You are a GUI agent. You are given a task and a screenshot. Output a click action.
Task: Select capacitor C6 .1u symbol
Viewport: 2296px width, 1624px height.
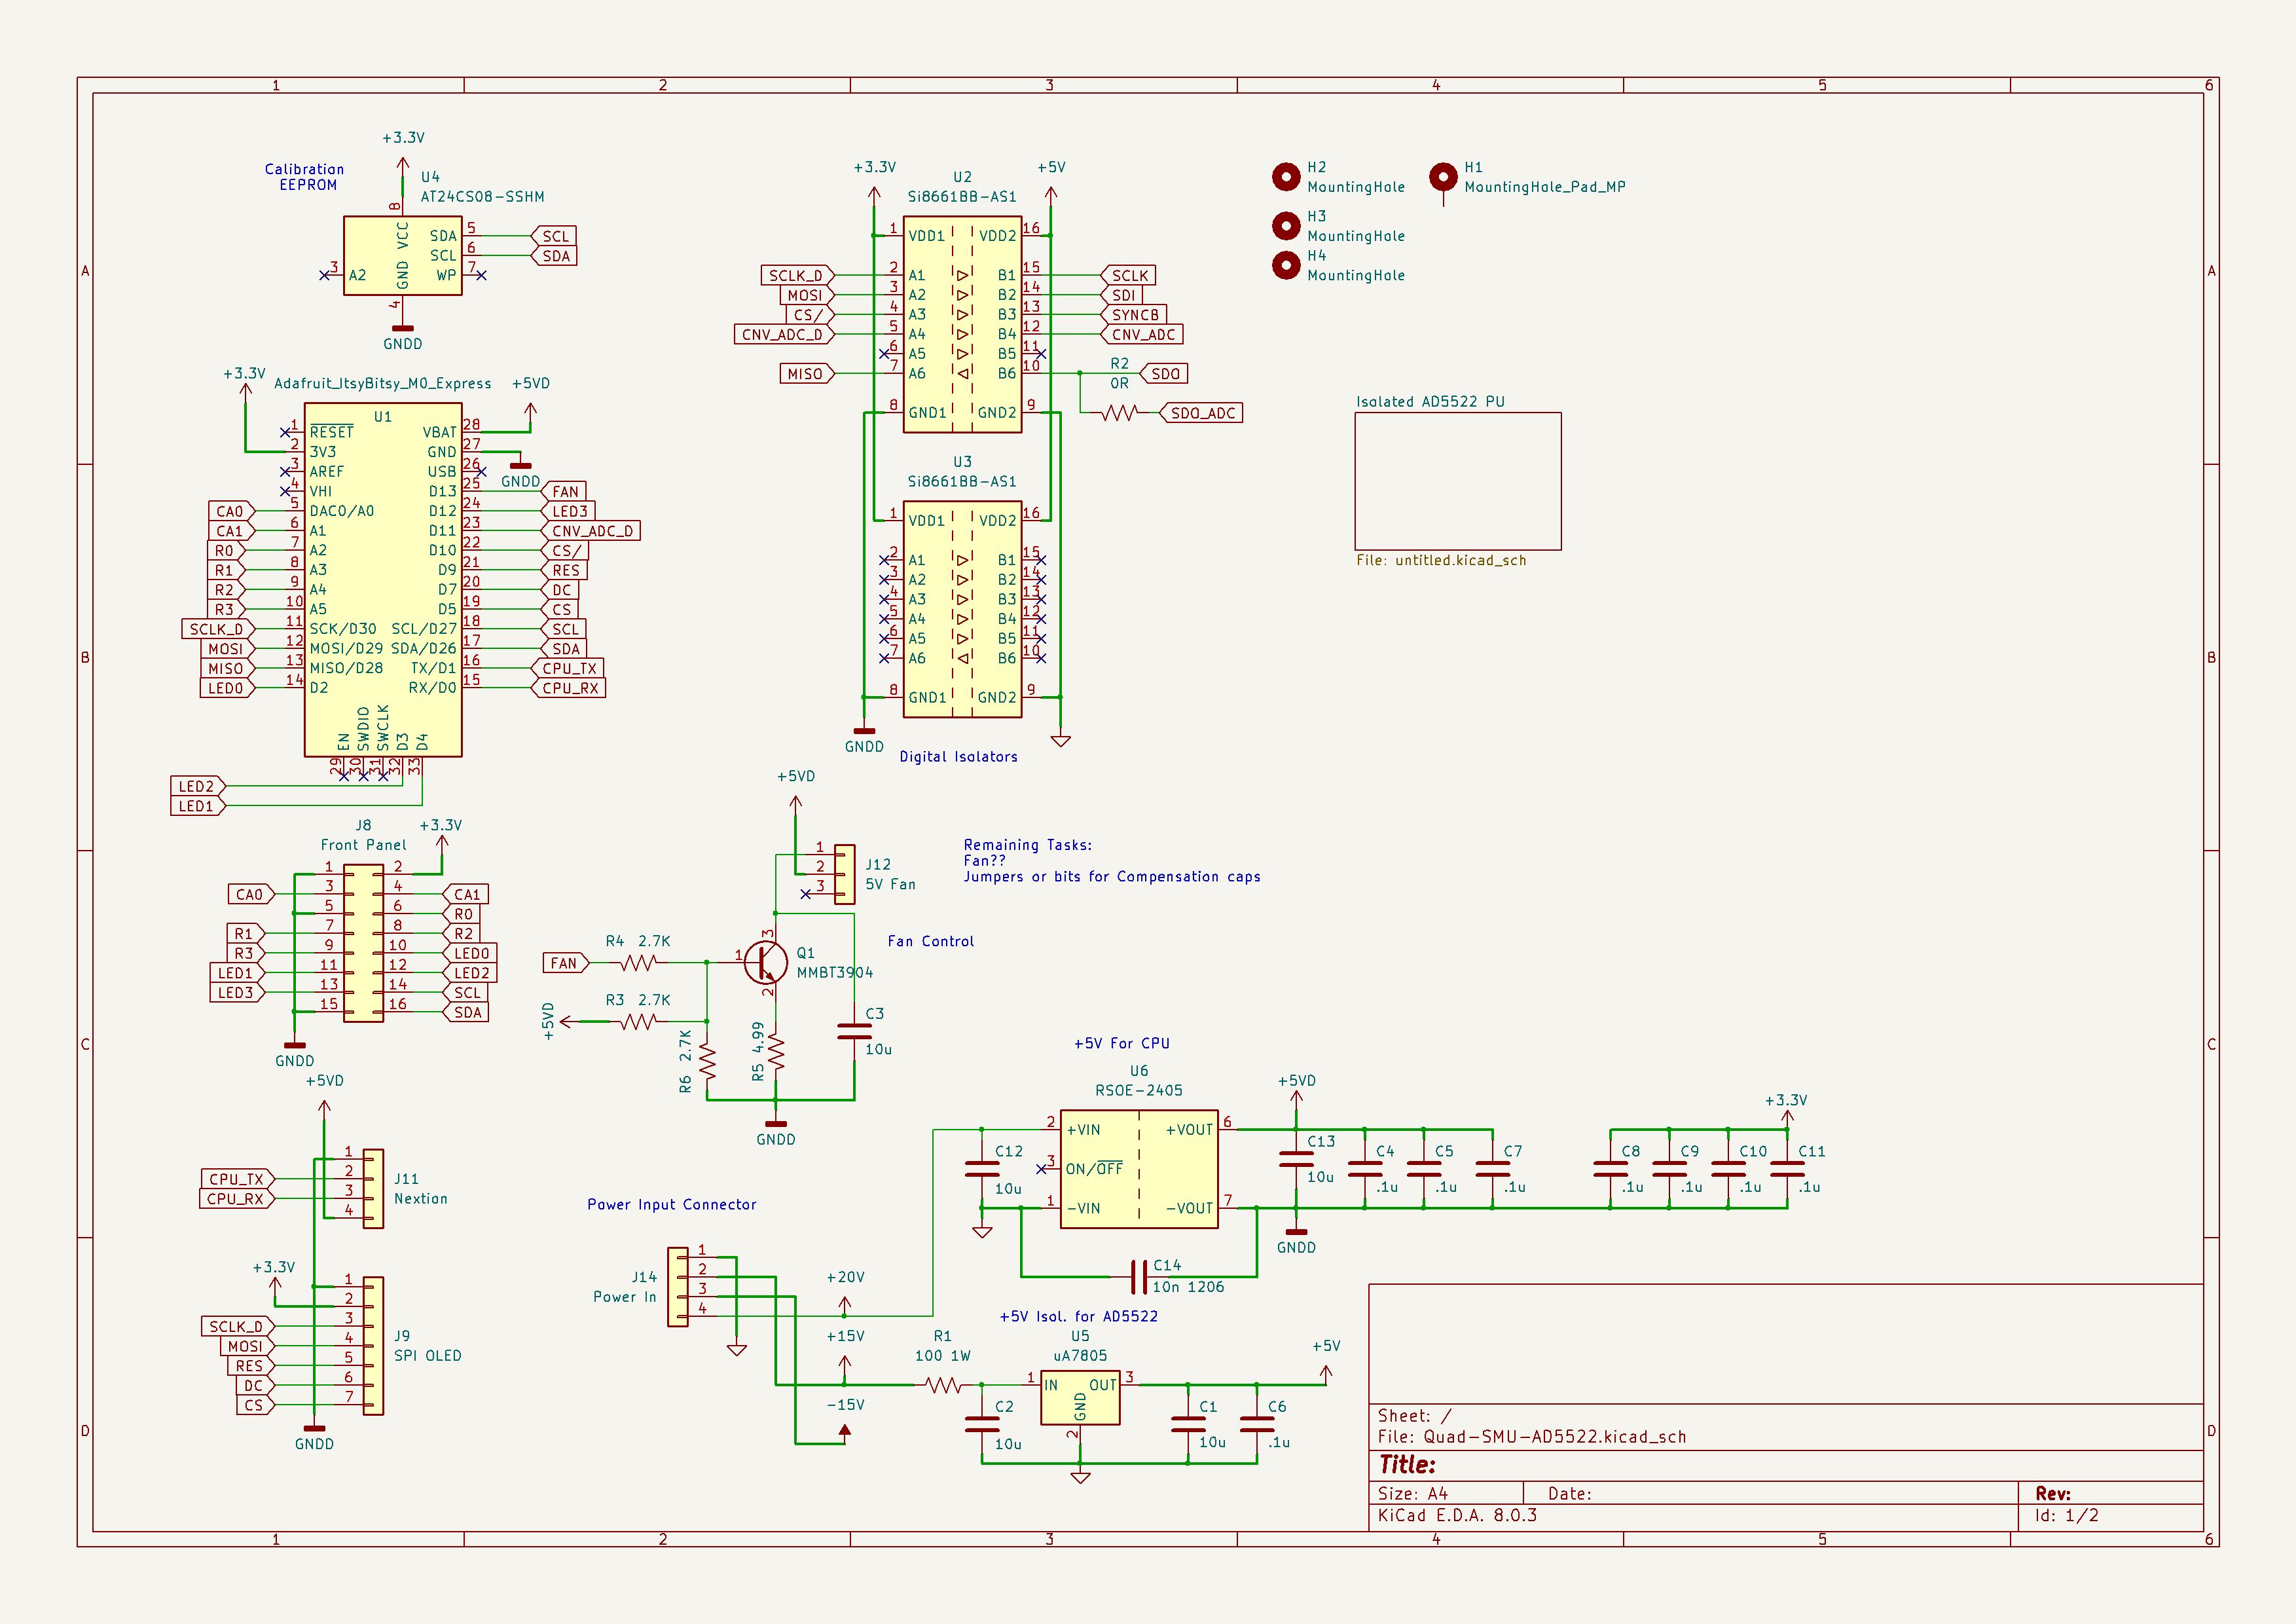[1257, 1424]
